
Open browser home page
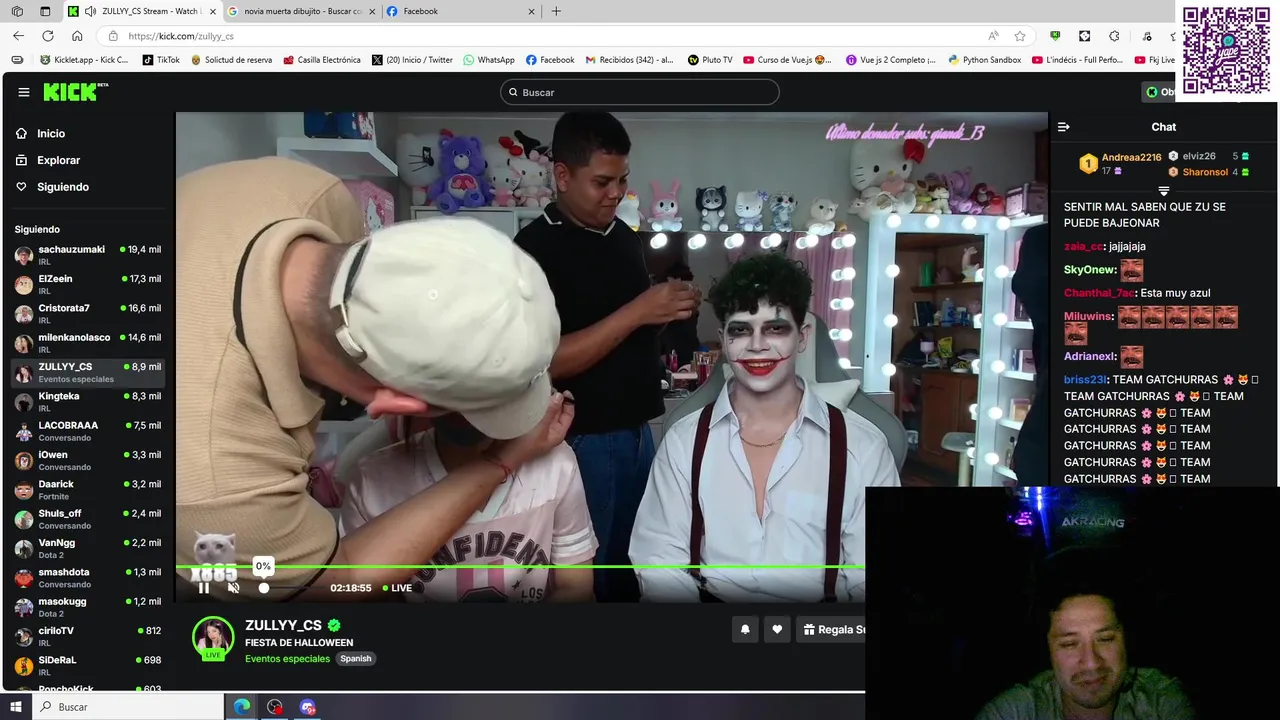point(77,36)
